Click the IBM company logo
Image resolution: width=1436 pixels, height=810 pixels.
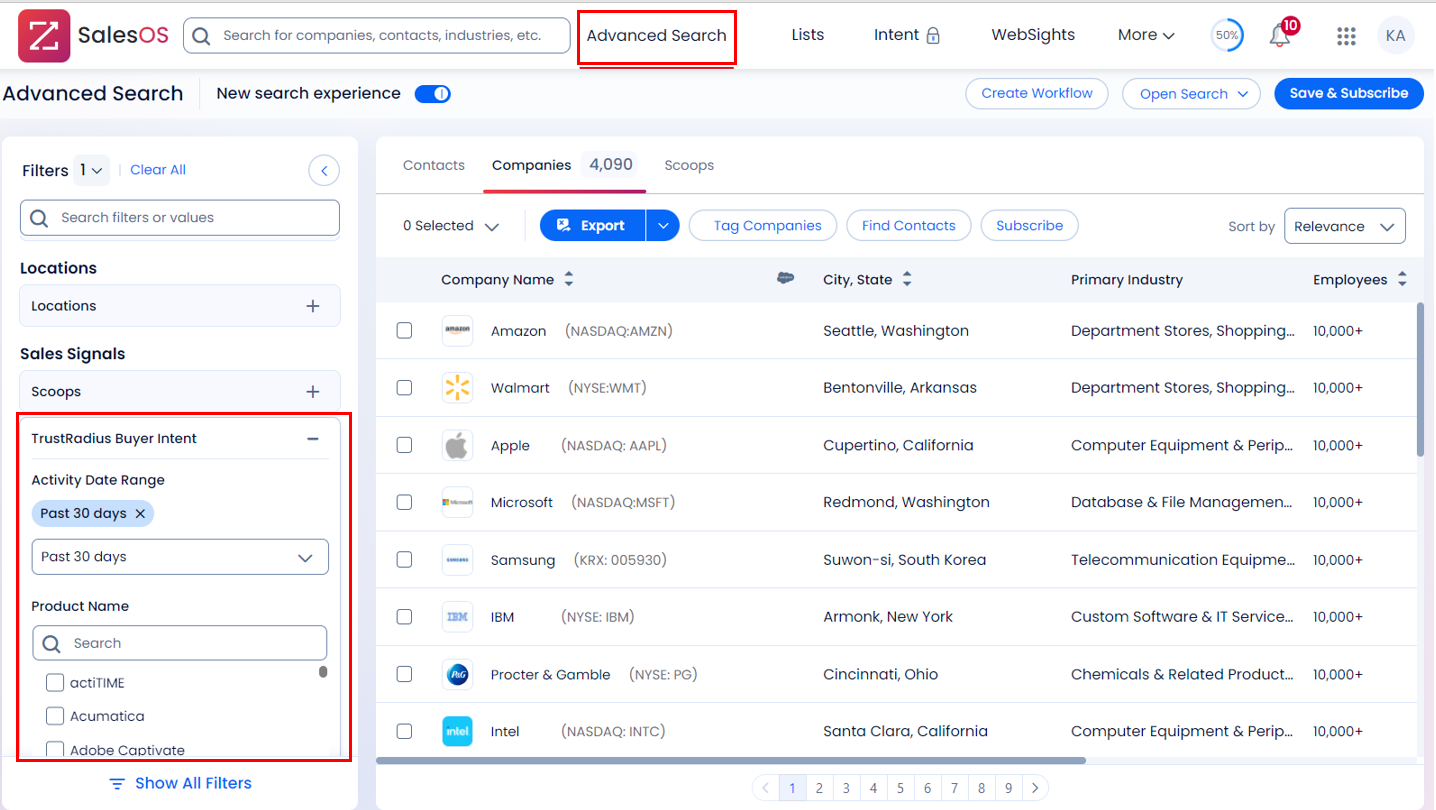457,617
